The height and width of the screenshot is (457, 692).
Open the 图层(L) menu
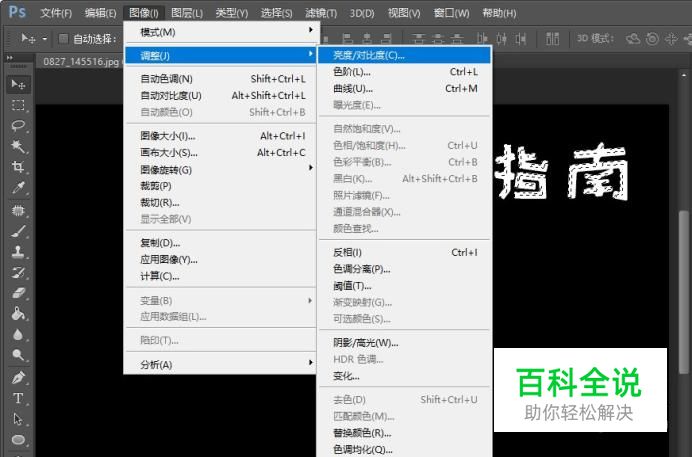tap(187, 13)
